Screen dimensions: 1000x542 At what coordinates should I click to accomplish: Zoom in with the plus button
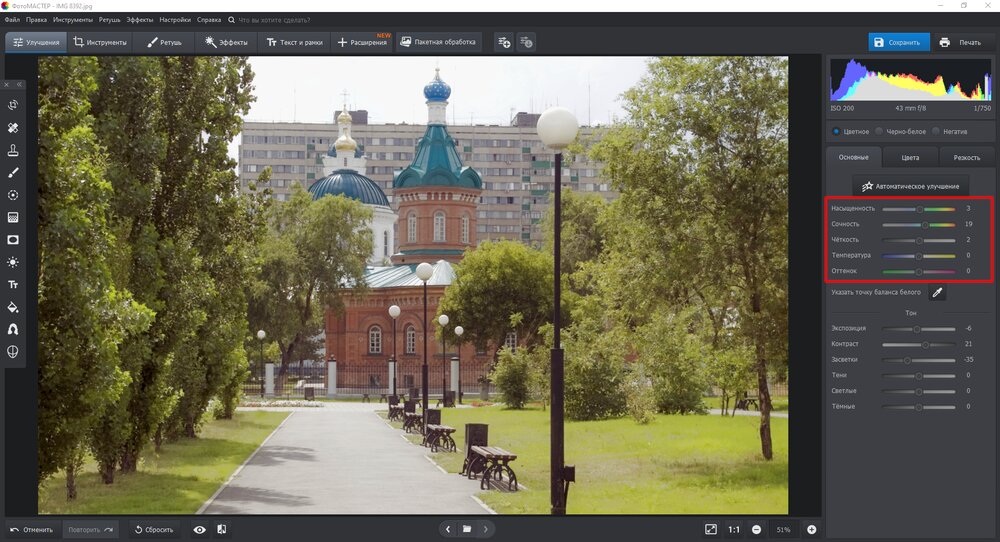tap(812, 529)
